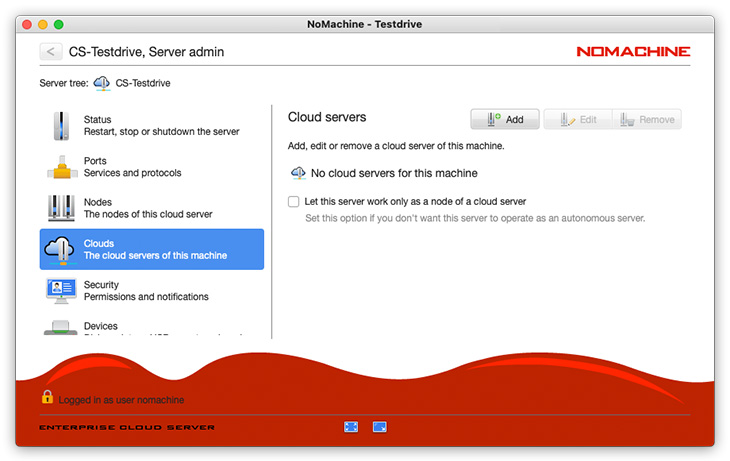Enable 'work only as a node' checkbox

pyautogui.click(x=294, y=201)
